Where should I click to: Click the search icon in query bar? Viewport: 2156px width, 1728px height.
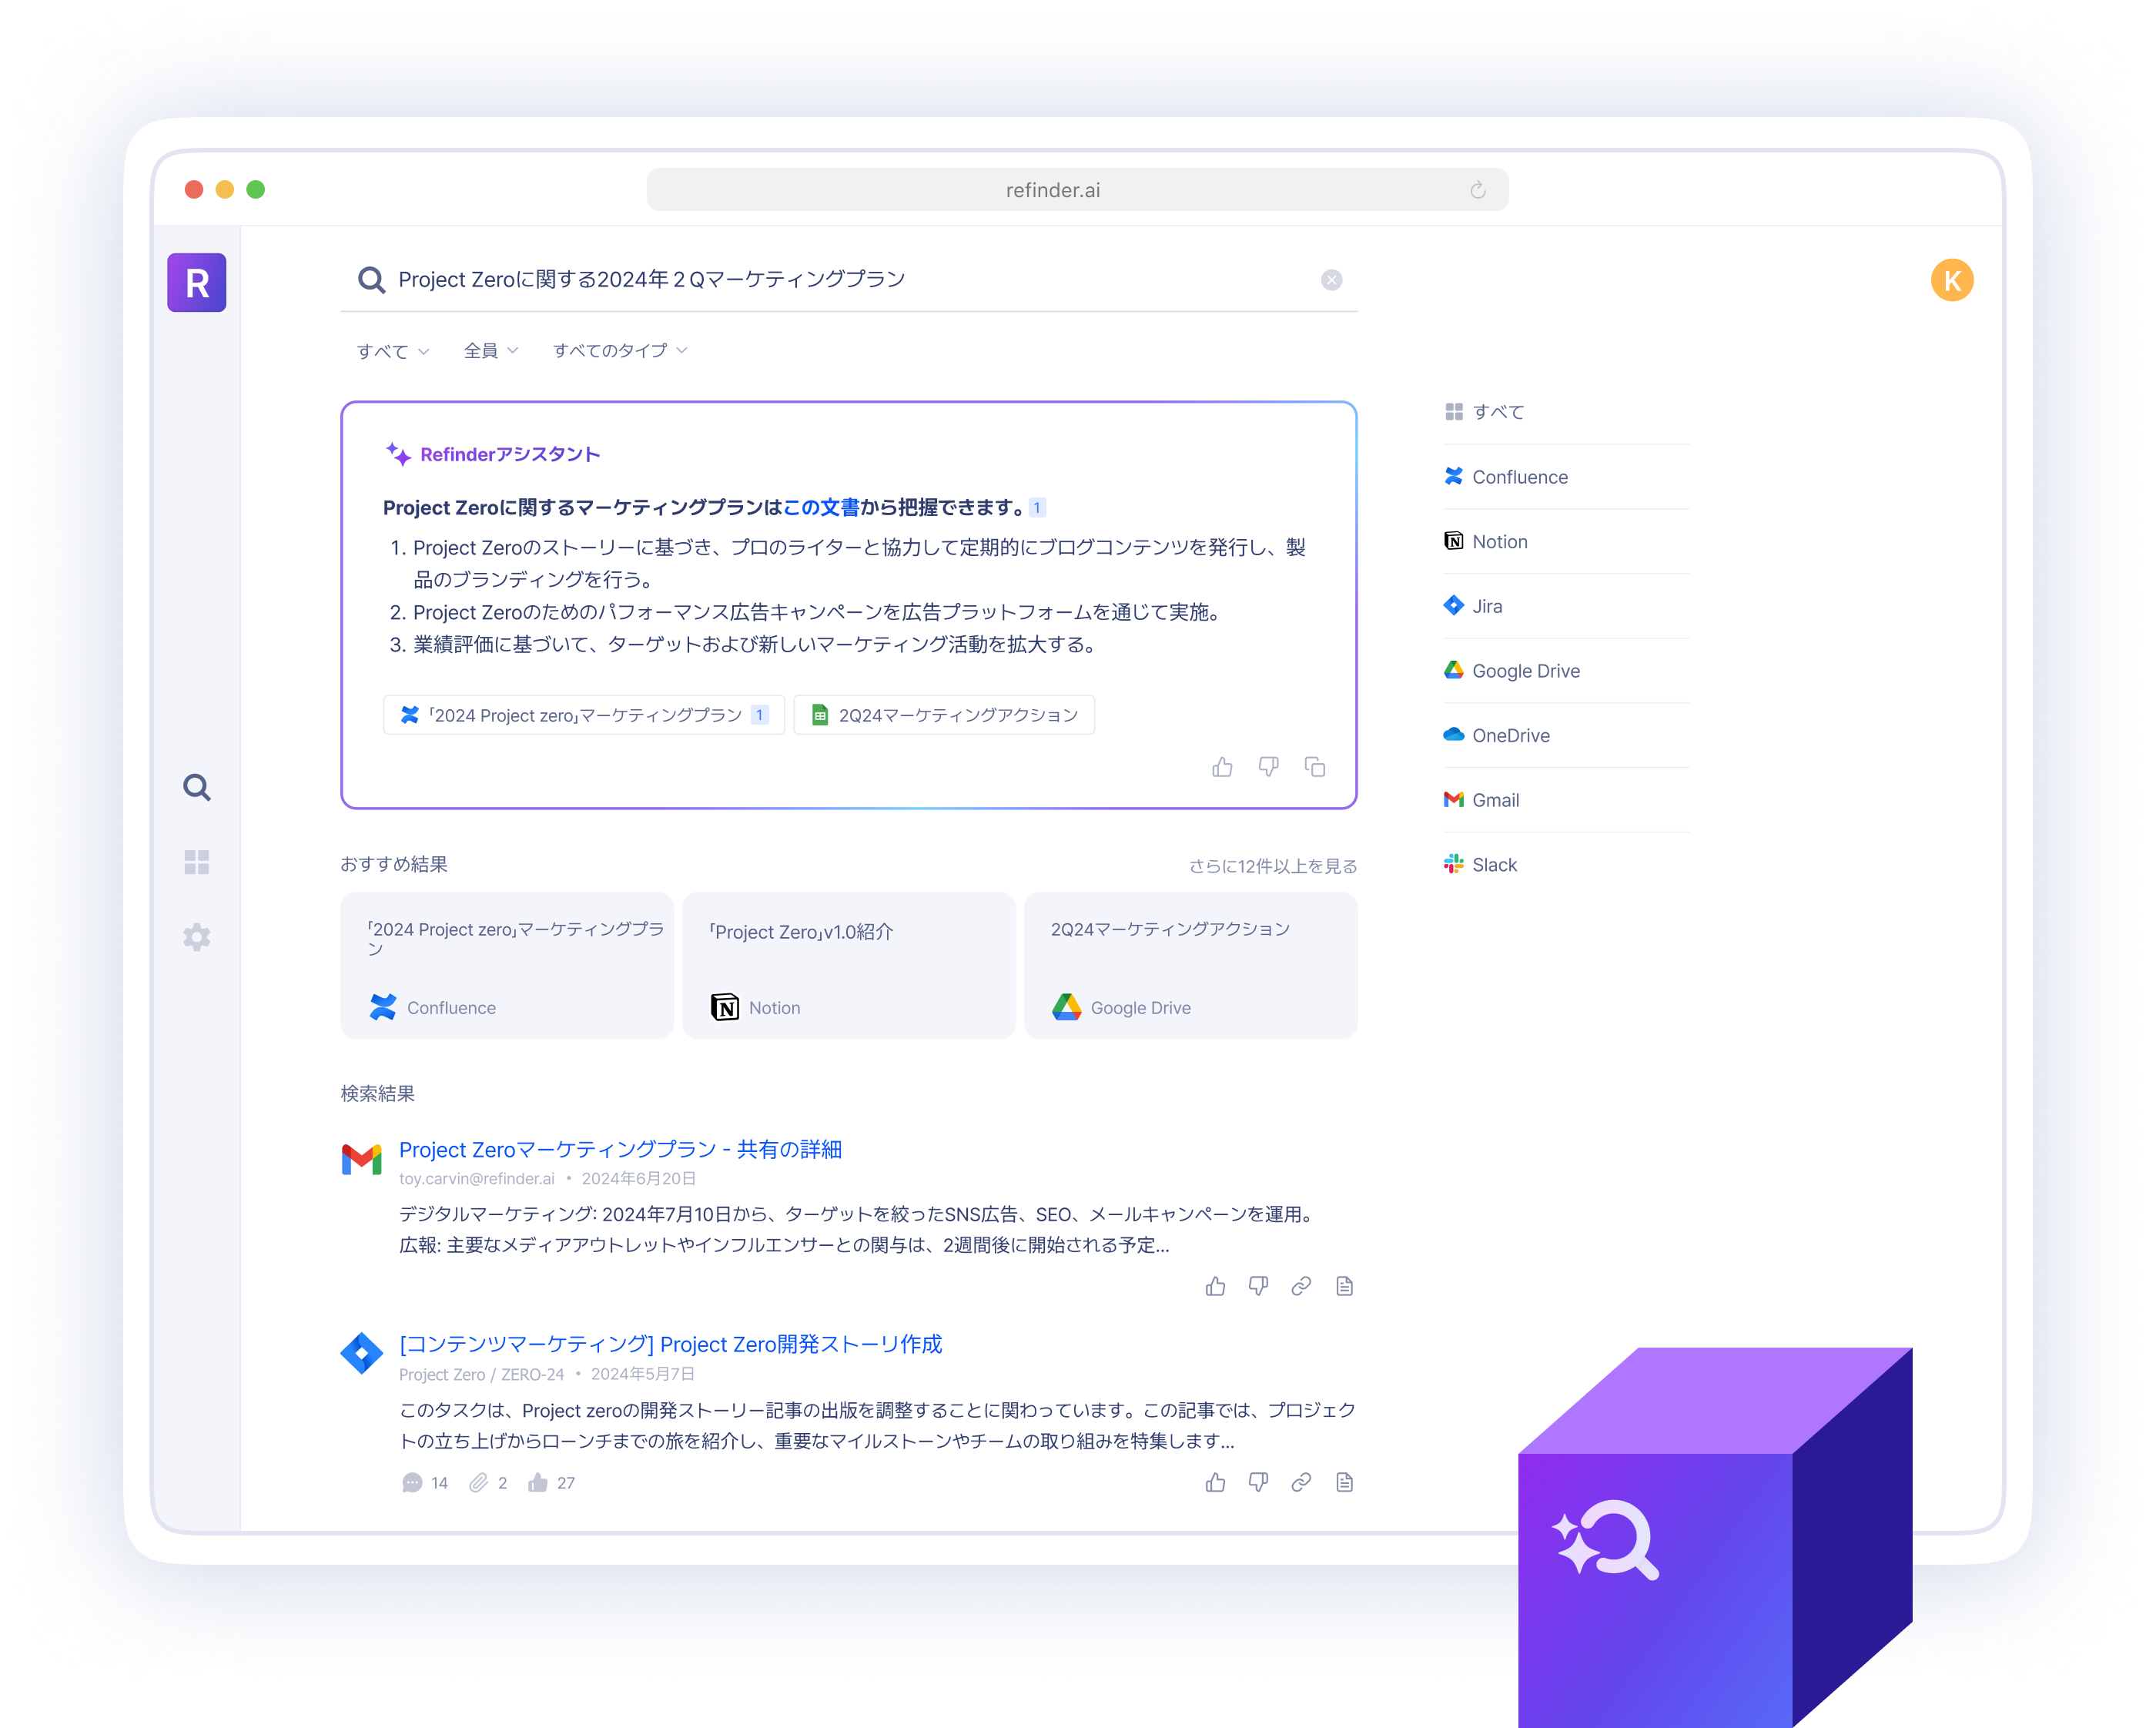pyautogui.click(x=372, y=280)
